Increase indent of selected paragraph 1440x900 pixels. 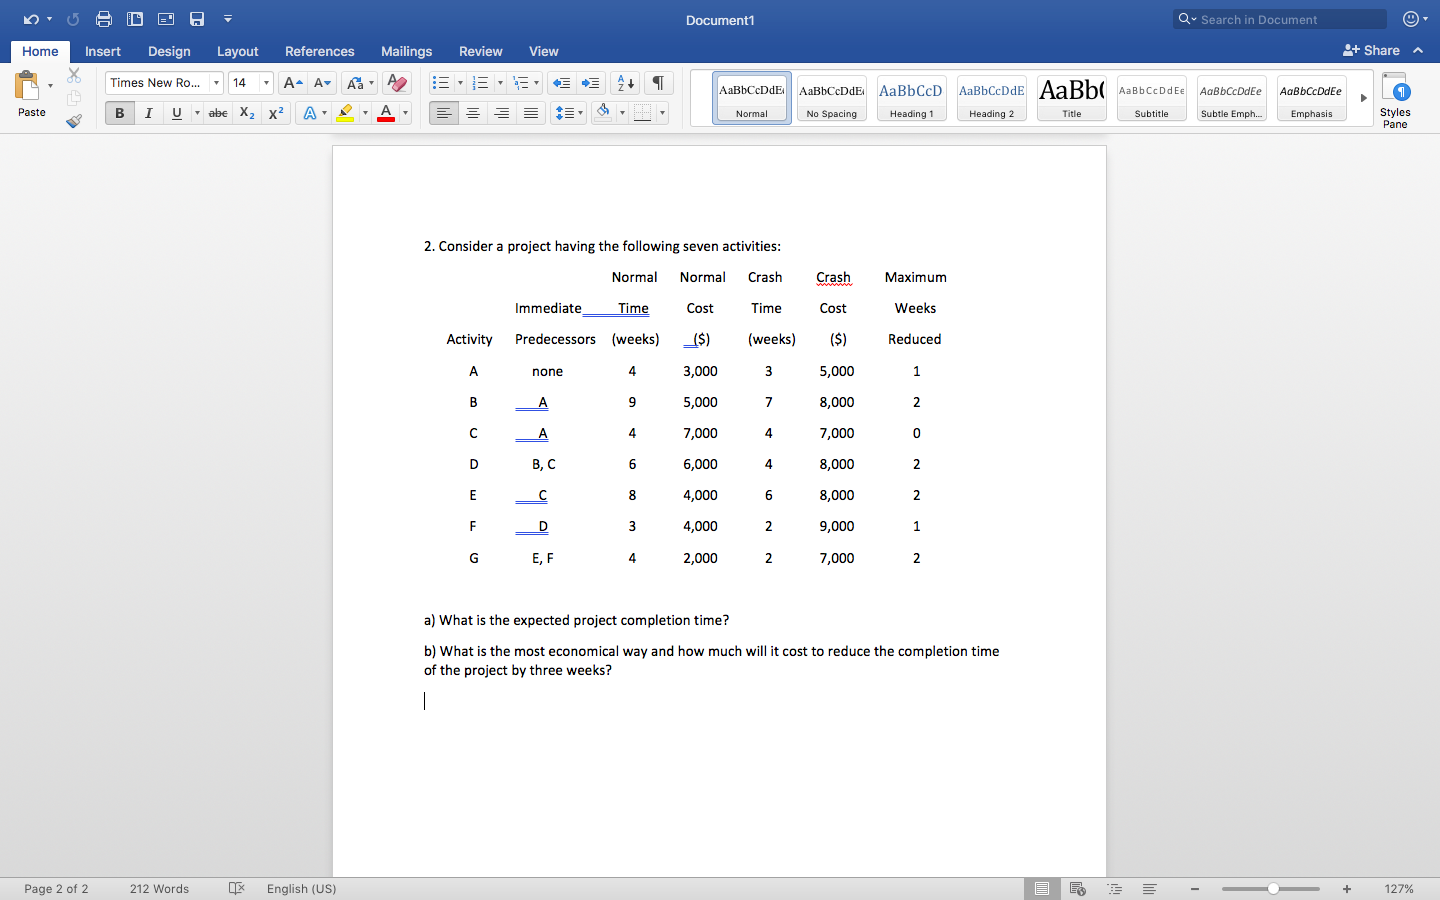[x=590, y=83]
